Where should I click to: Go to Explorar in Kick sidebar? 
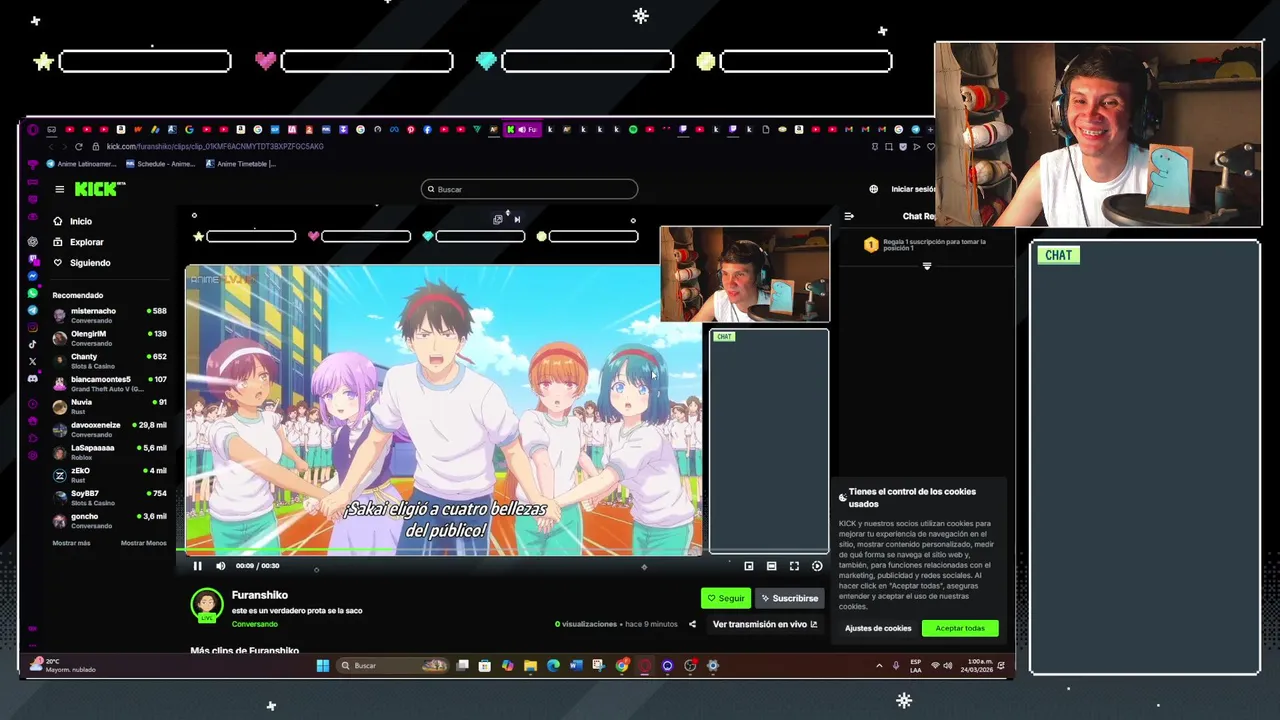[x=78, y=242]
